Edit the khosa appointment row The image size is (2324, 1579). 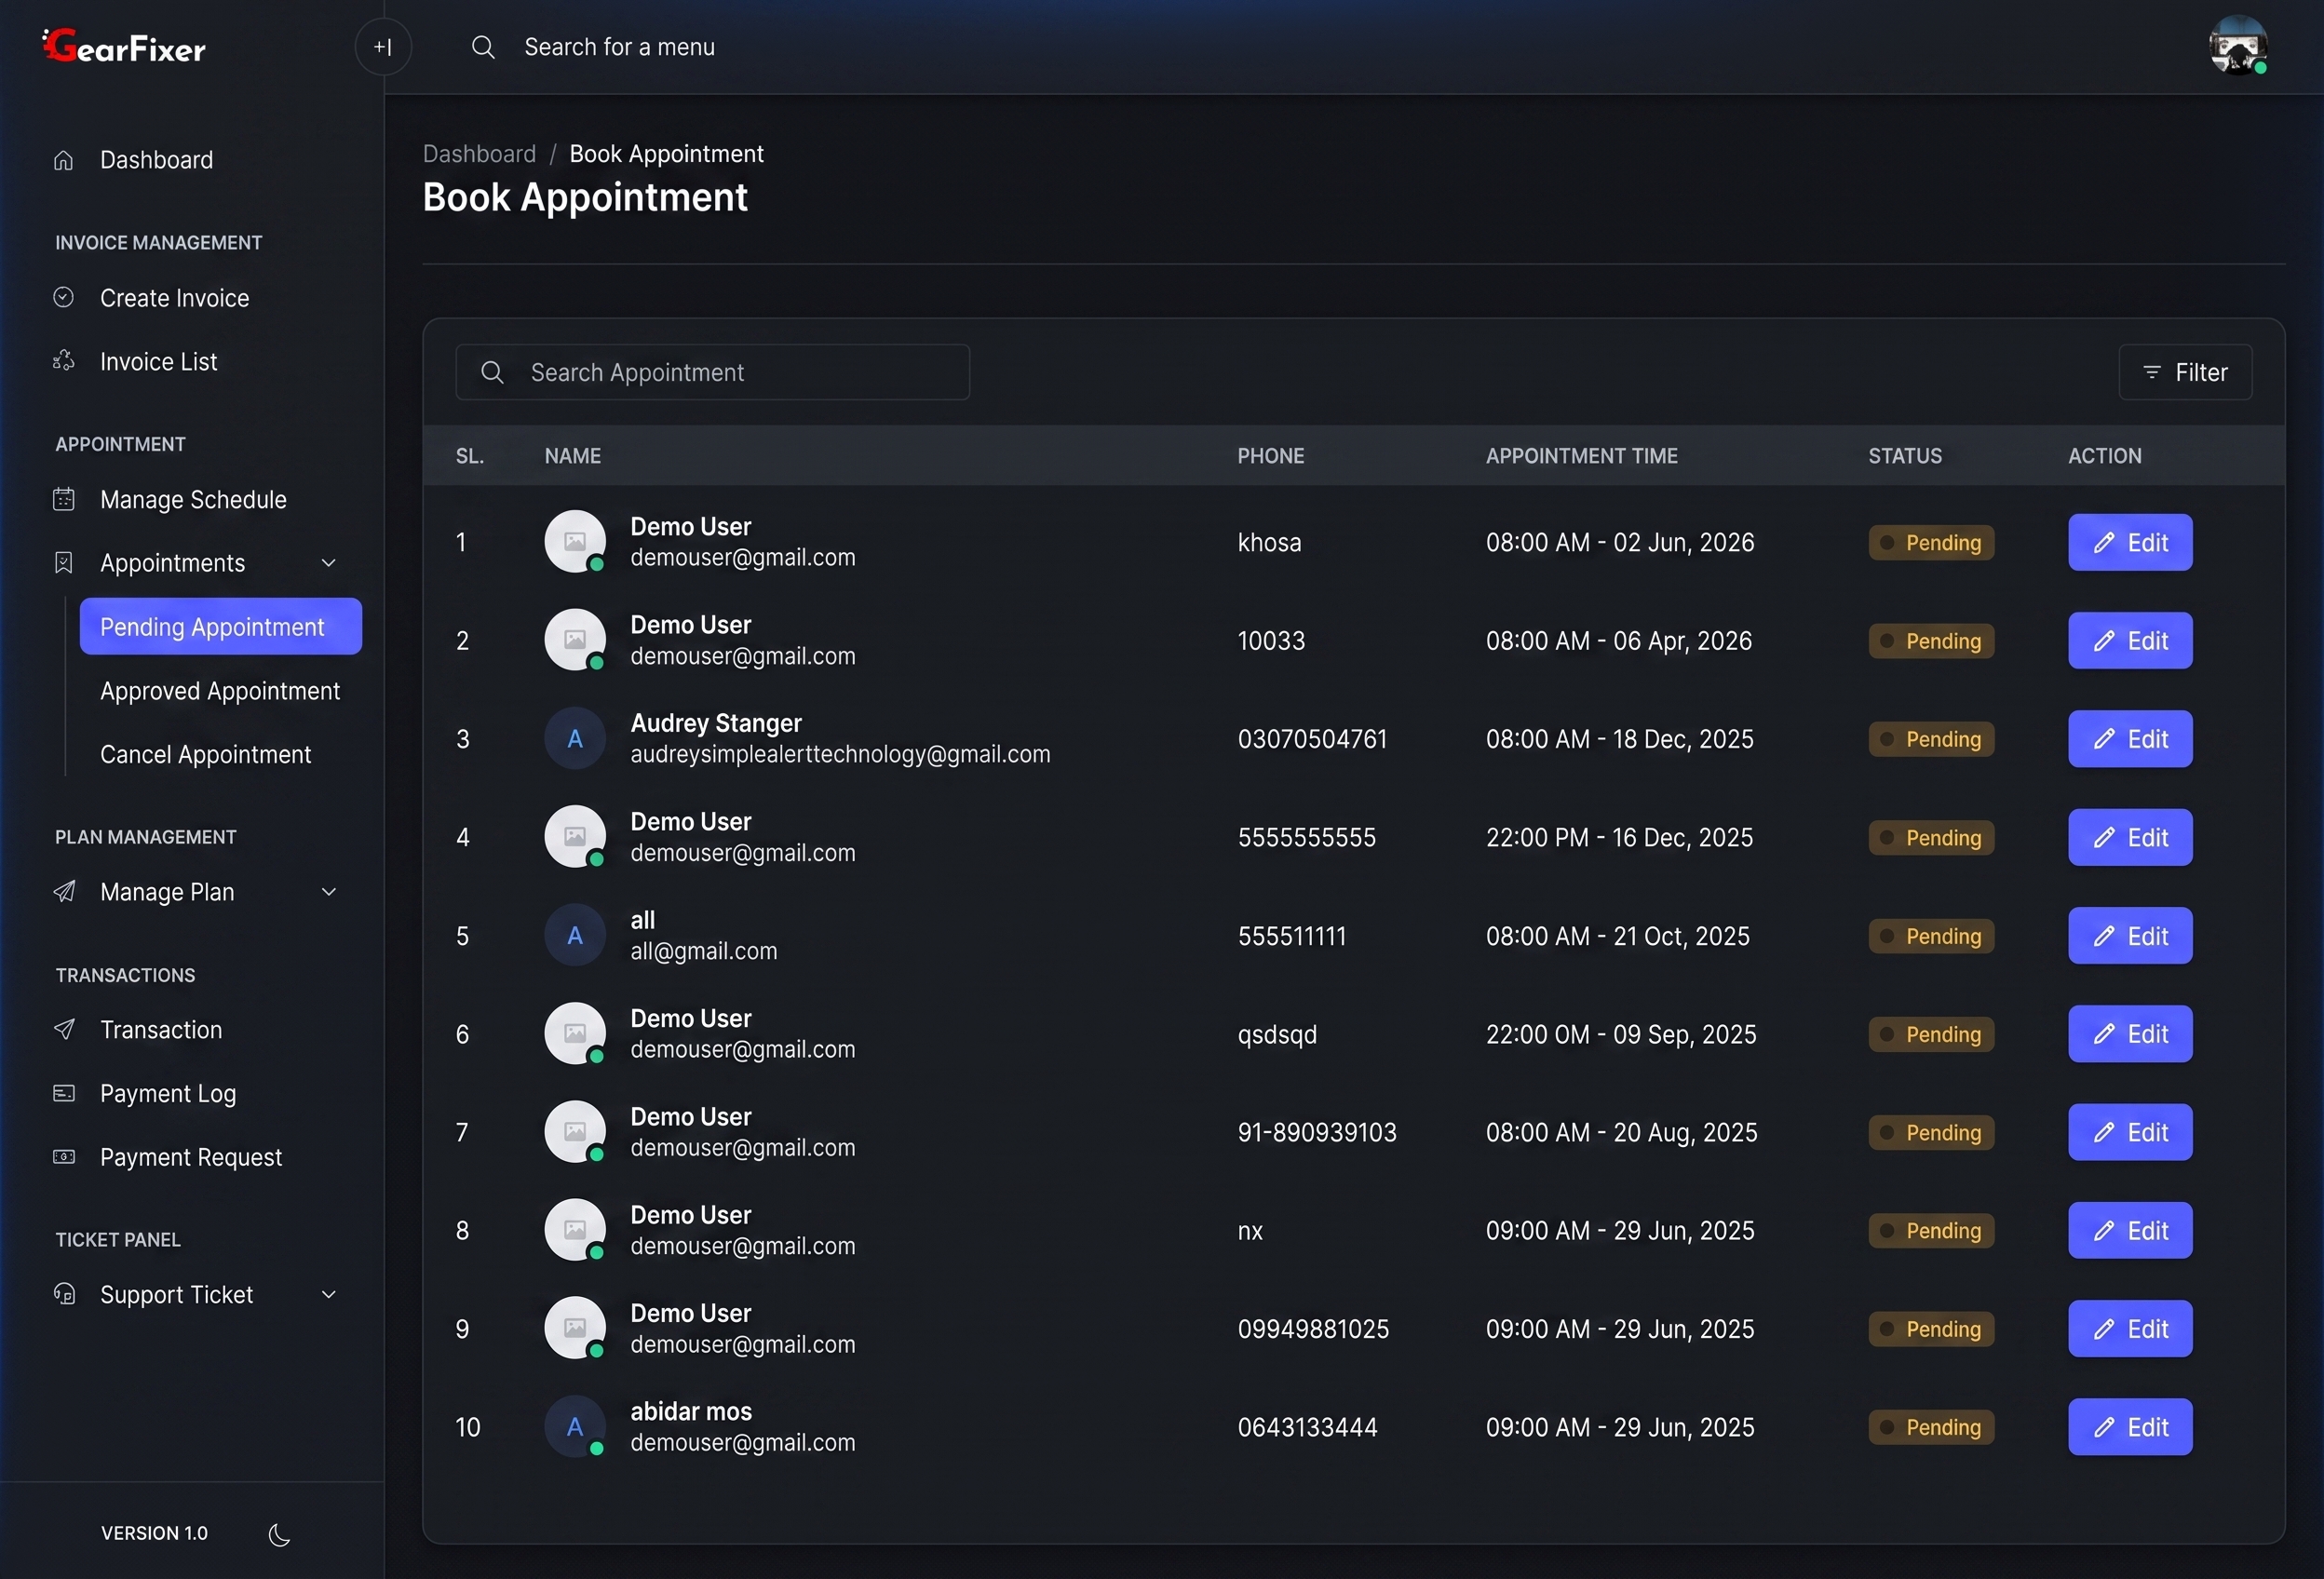click(x=2130, y=542)
